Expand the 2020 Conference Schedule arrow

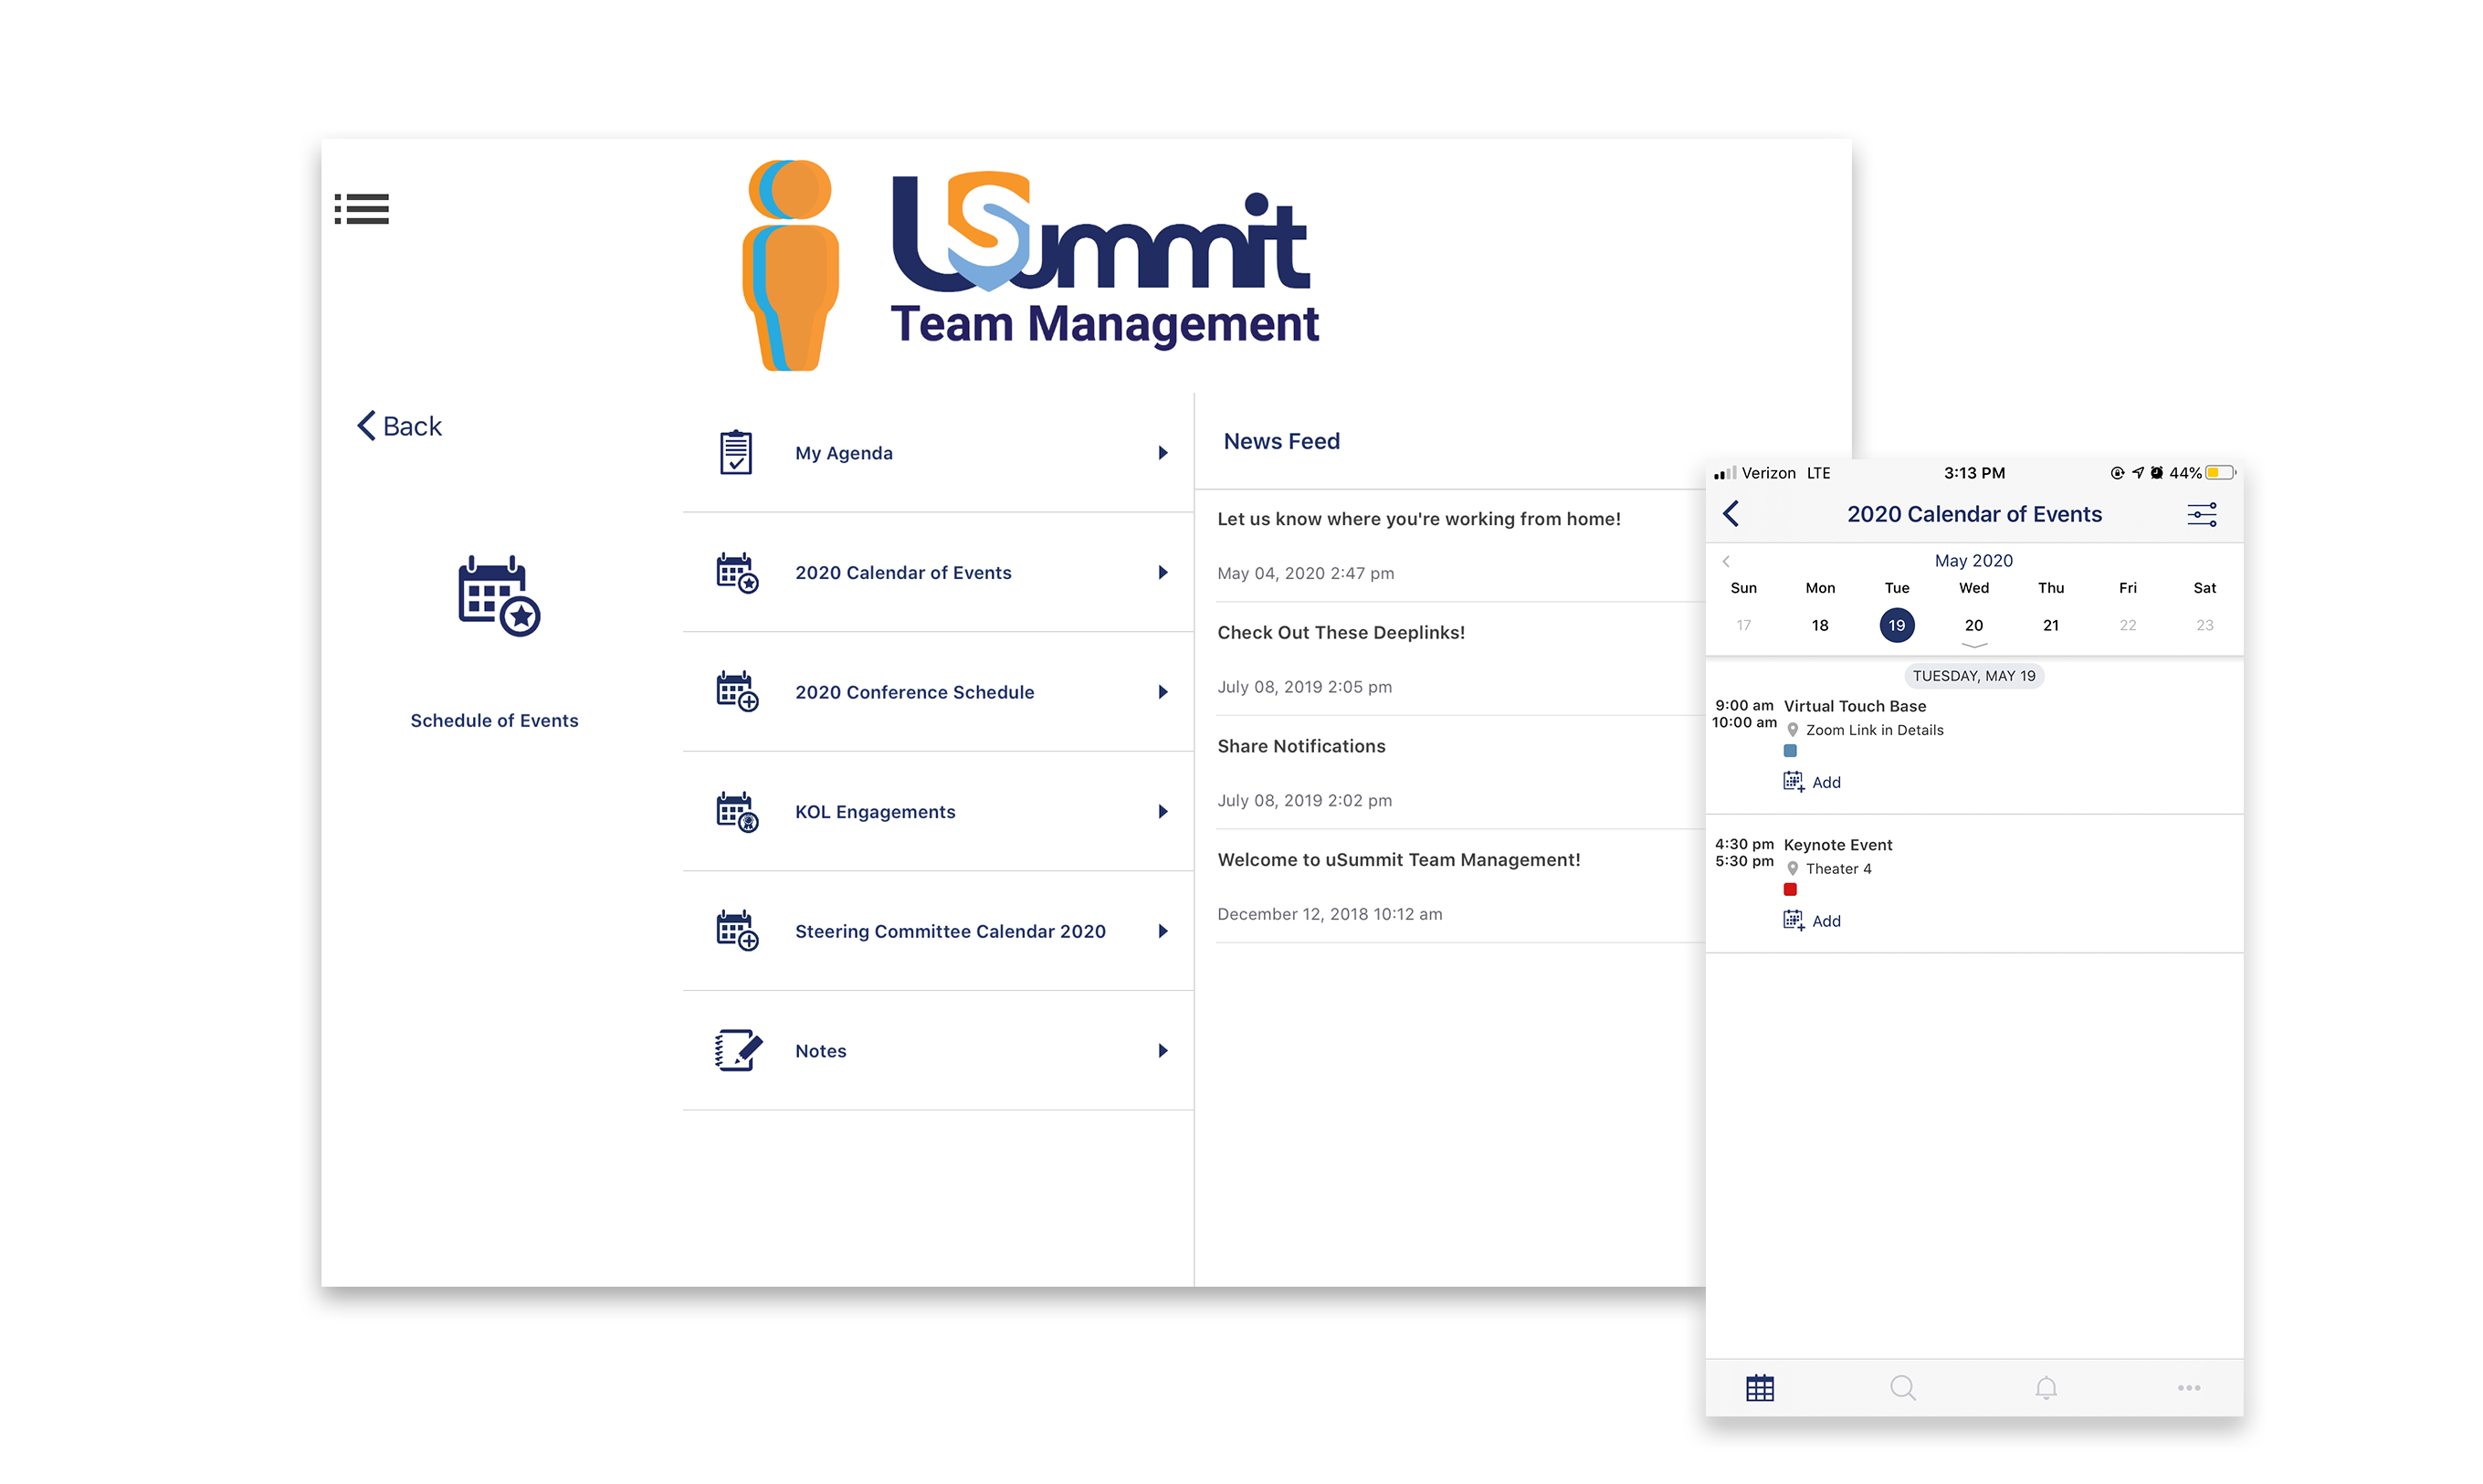pyautogui.click(x=1162, y=692)
